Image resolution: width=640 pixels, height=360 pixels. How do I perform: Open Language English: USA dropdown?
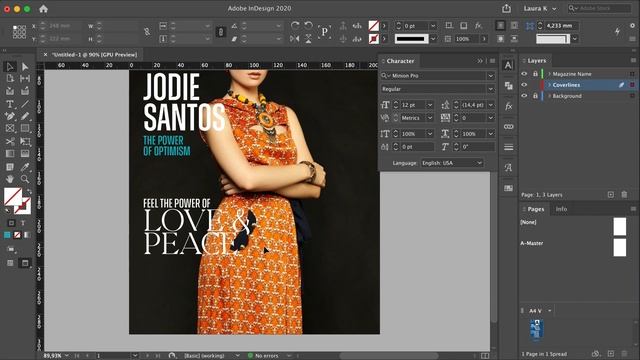point(451,163)
